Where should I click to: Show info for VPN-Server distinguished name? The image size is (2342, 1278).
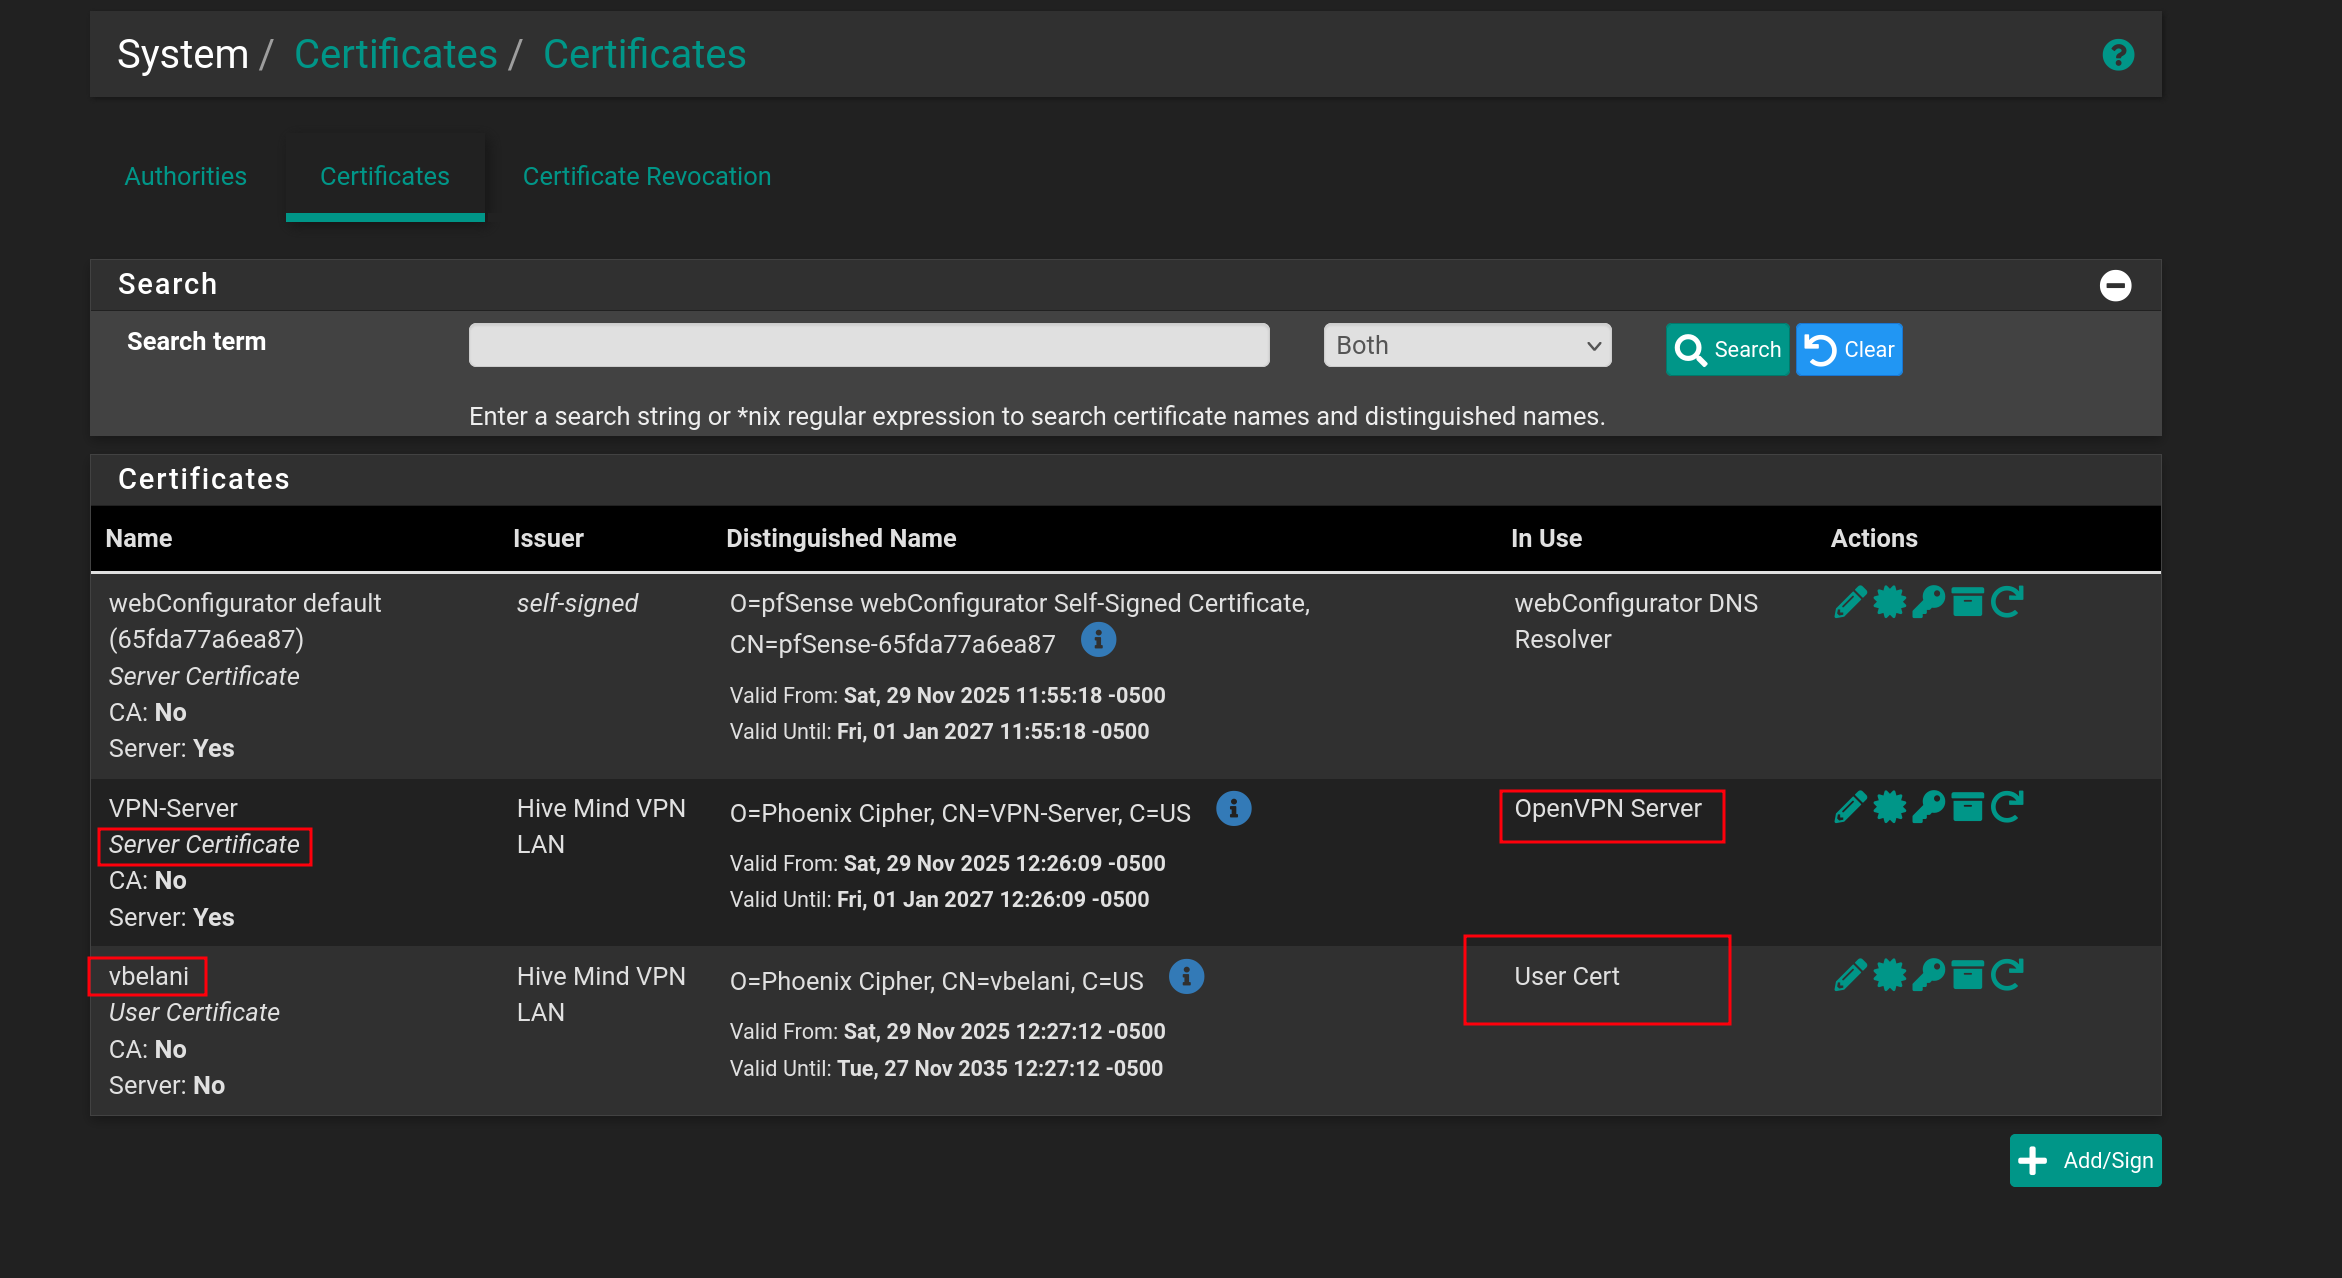click(x=1234, y=809)
